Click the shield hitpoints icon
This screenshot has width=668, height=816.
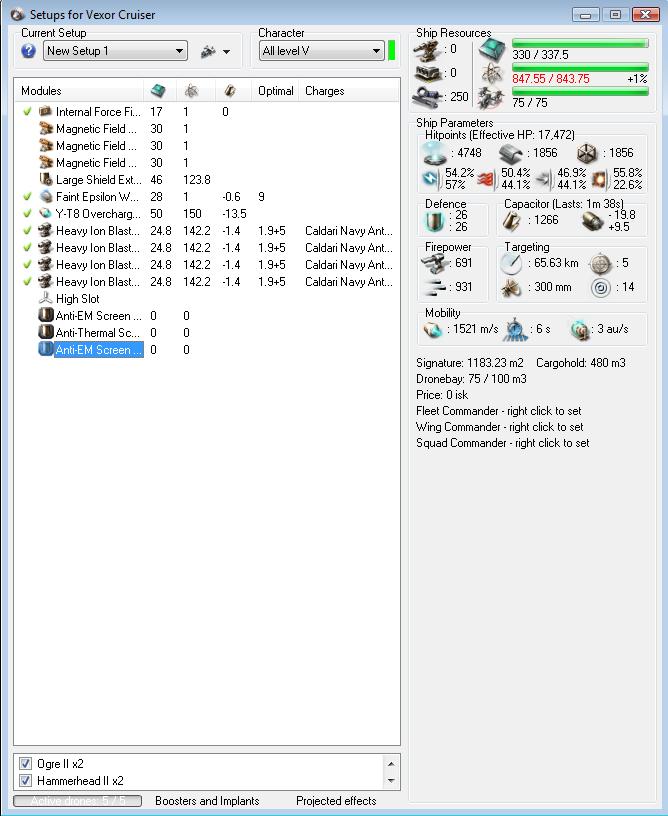click(x=434, y=152)
